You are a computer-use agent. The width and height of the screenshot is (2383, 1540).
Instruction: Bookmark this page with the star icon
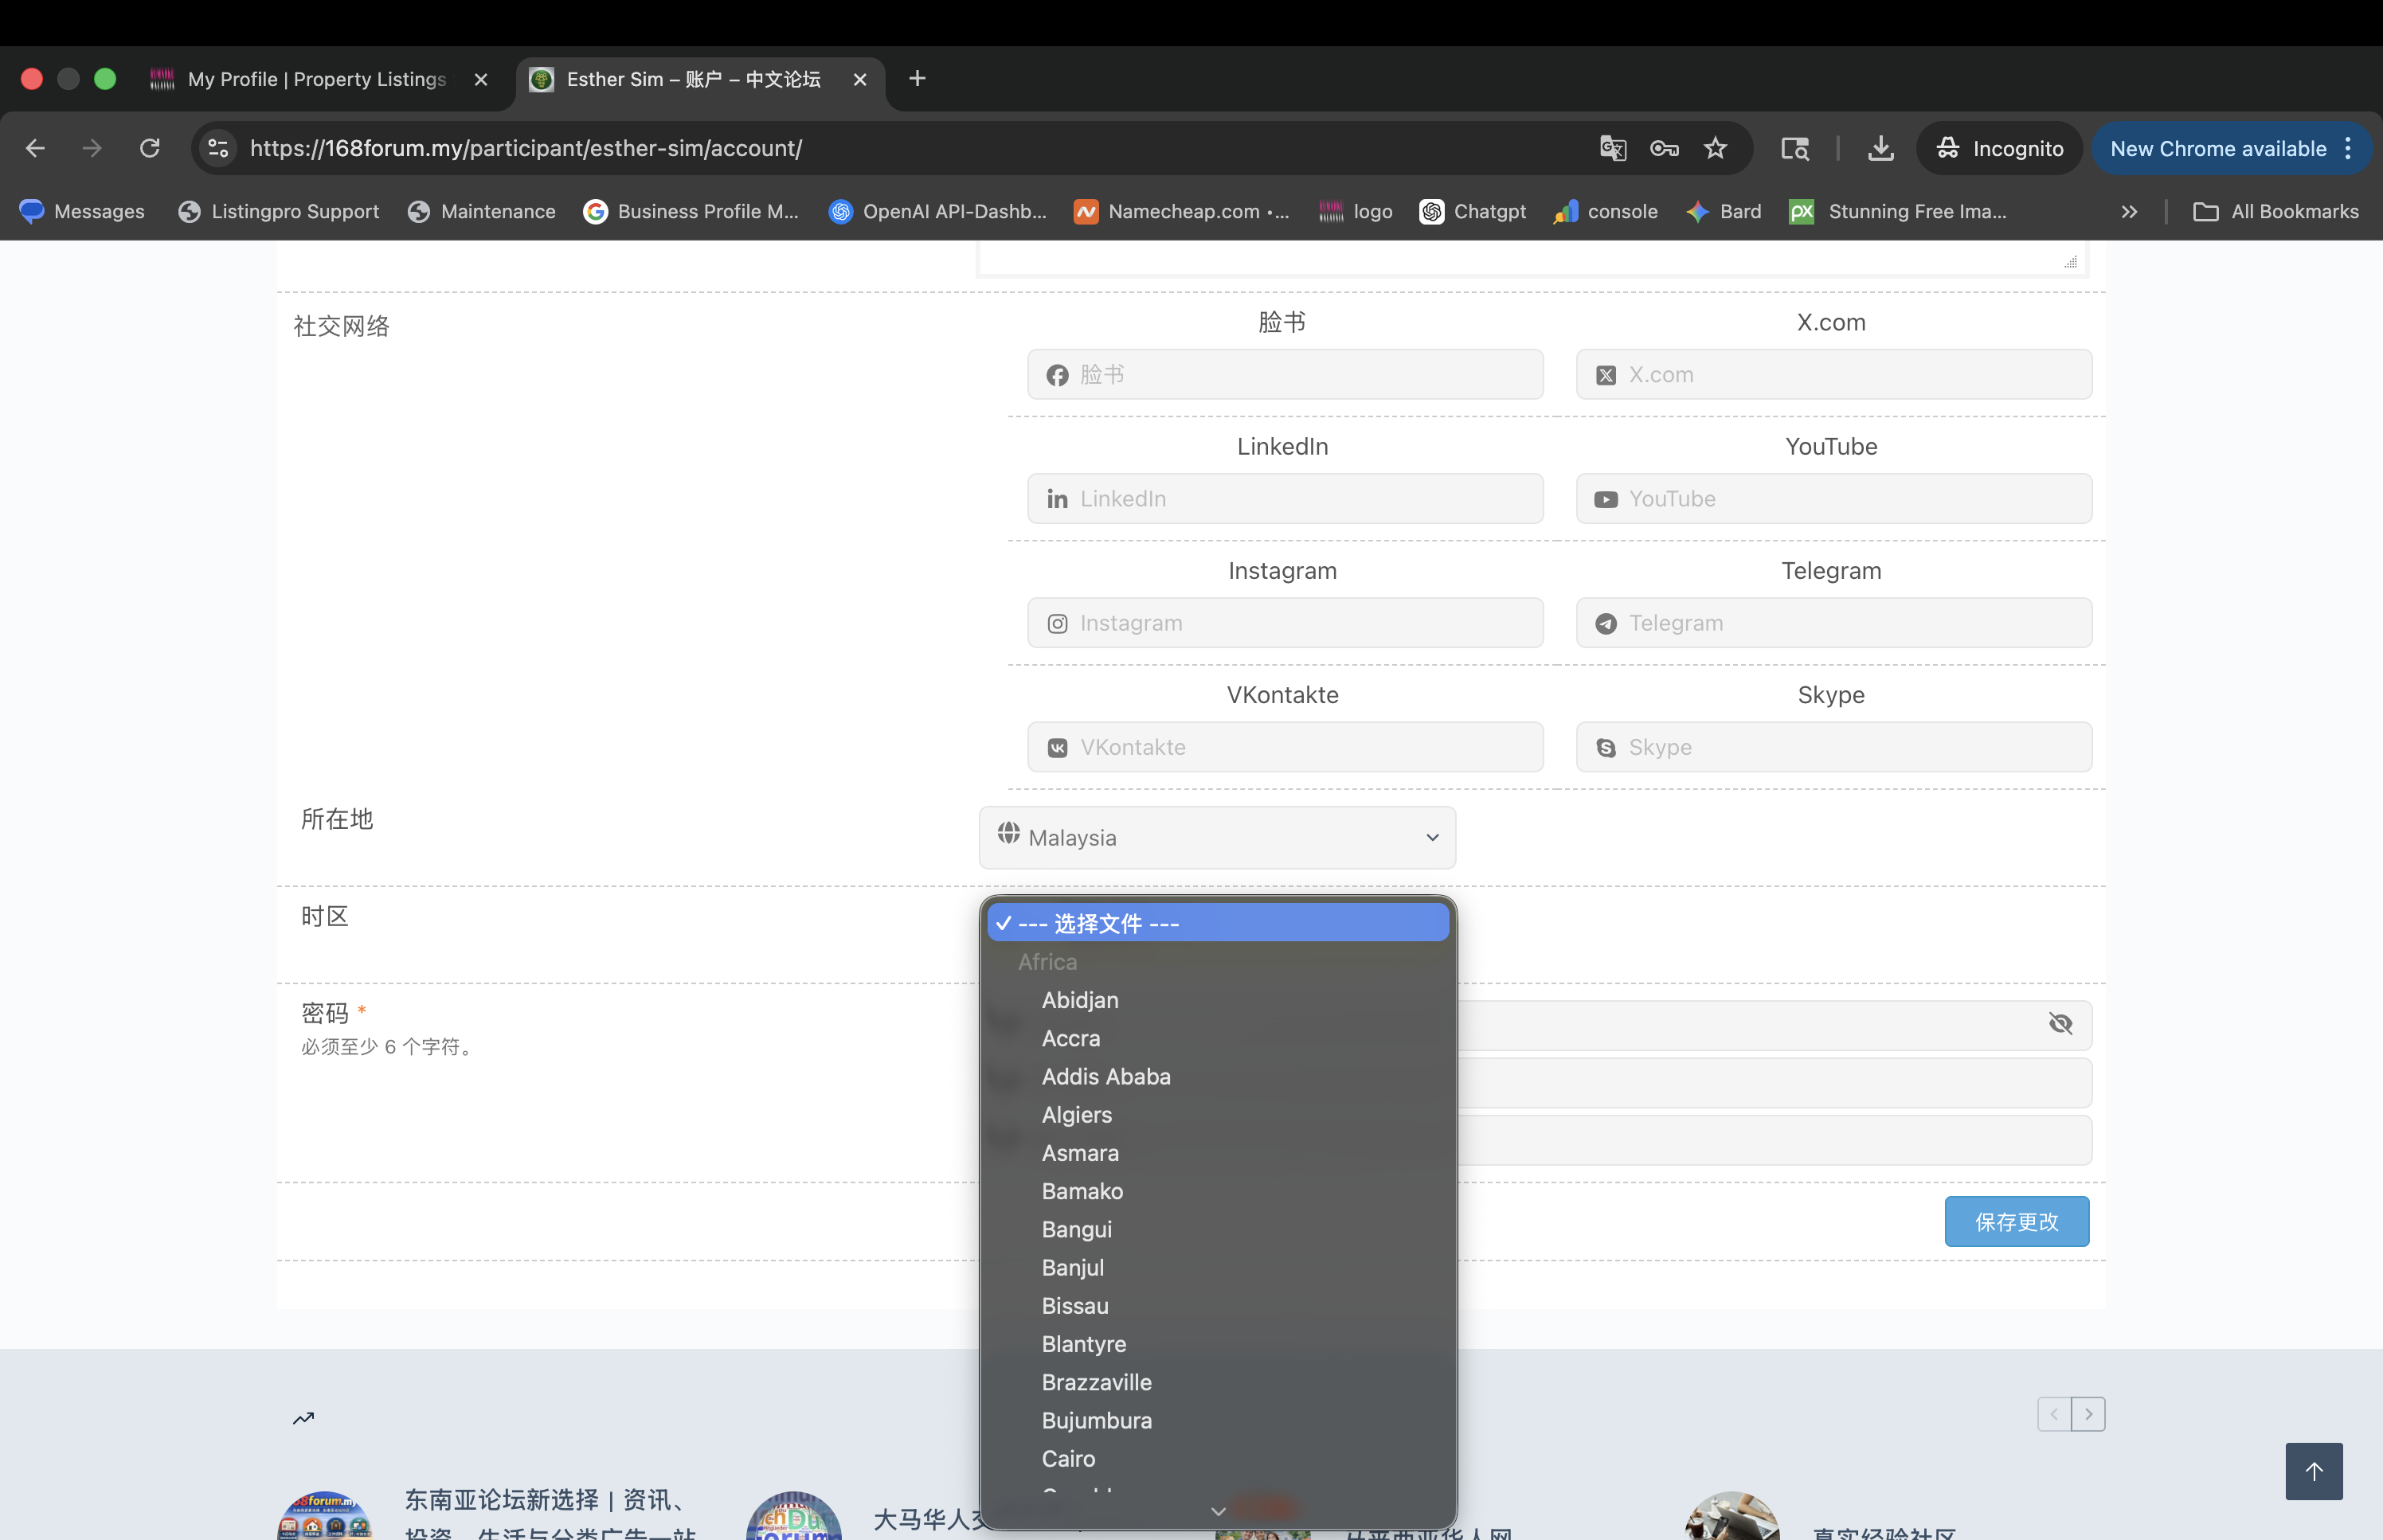coord(1716,148)
